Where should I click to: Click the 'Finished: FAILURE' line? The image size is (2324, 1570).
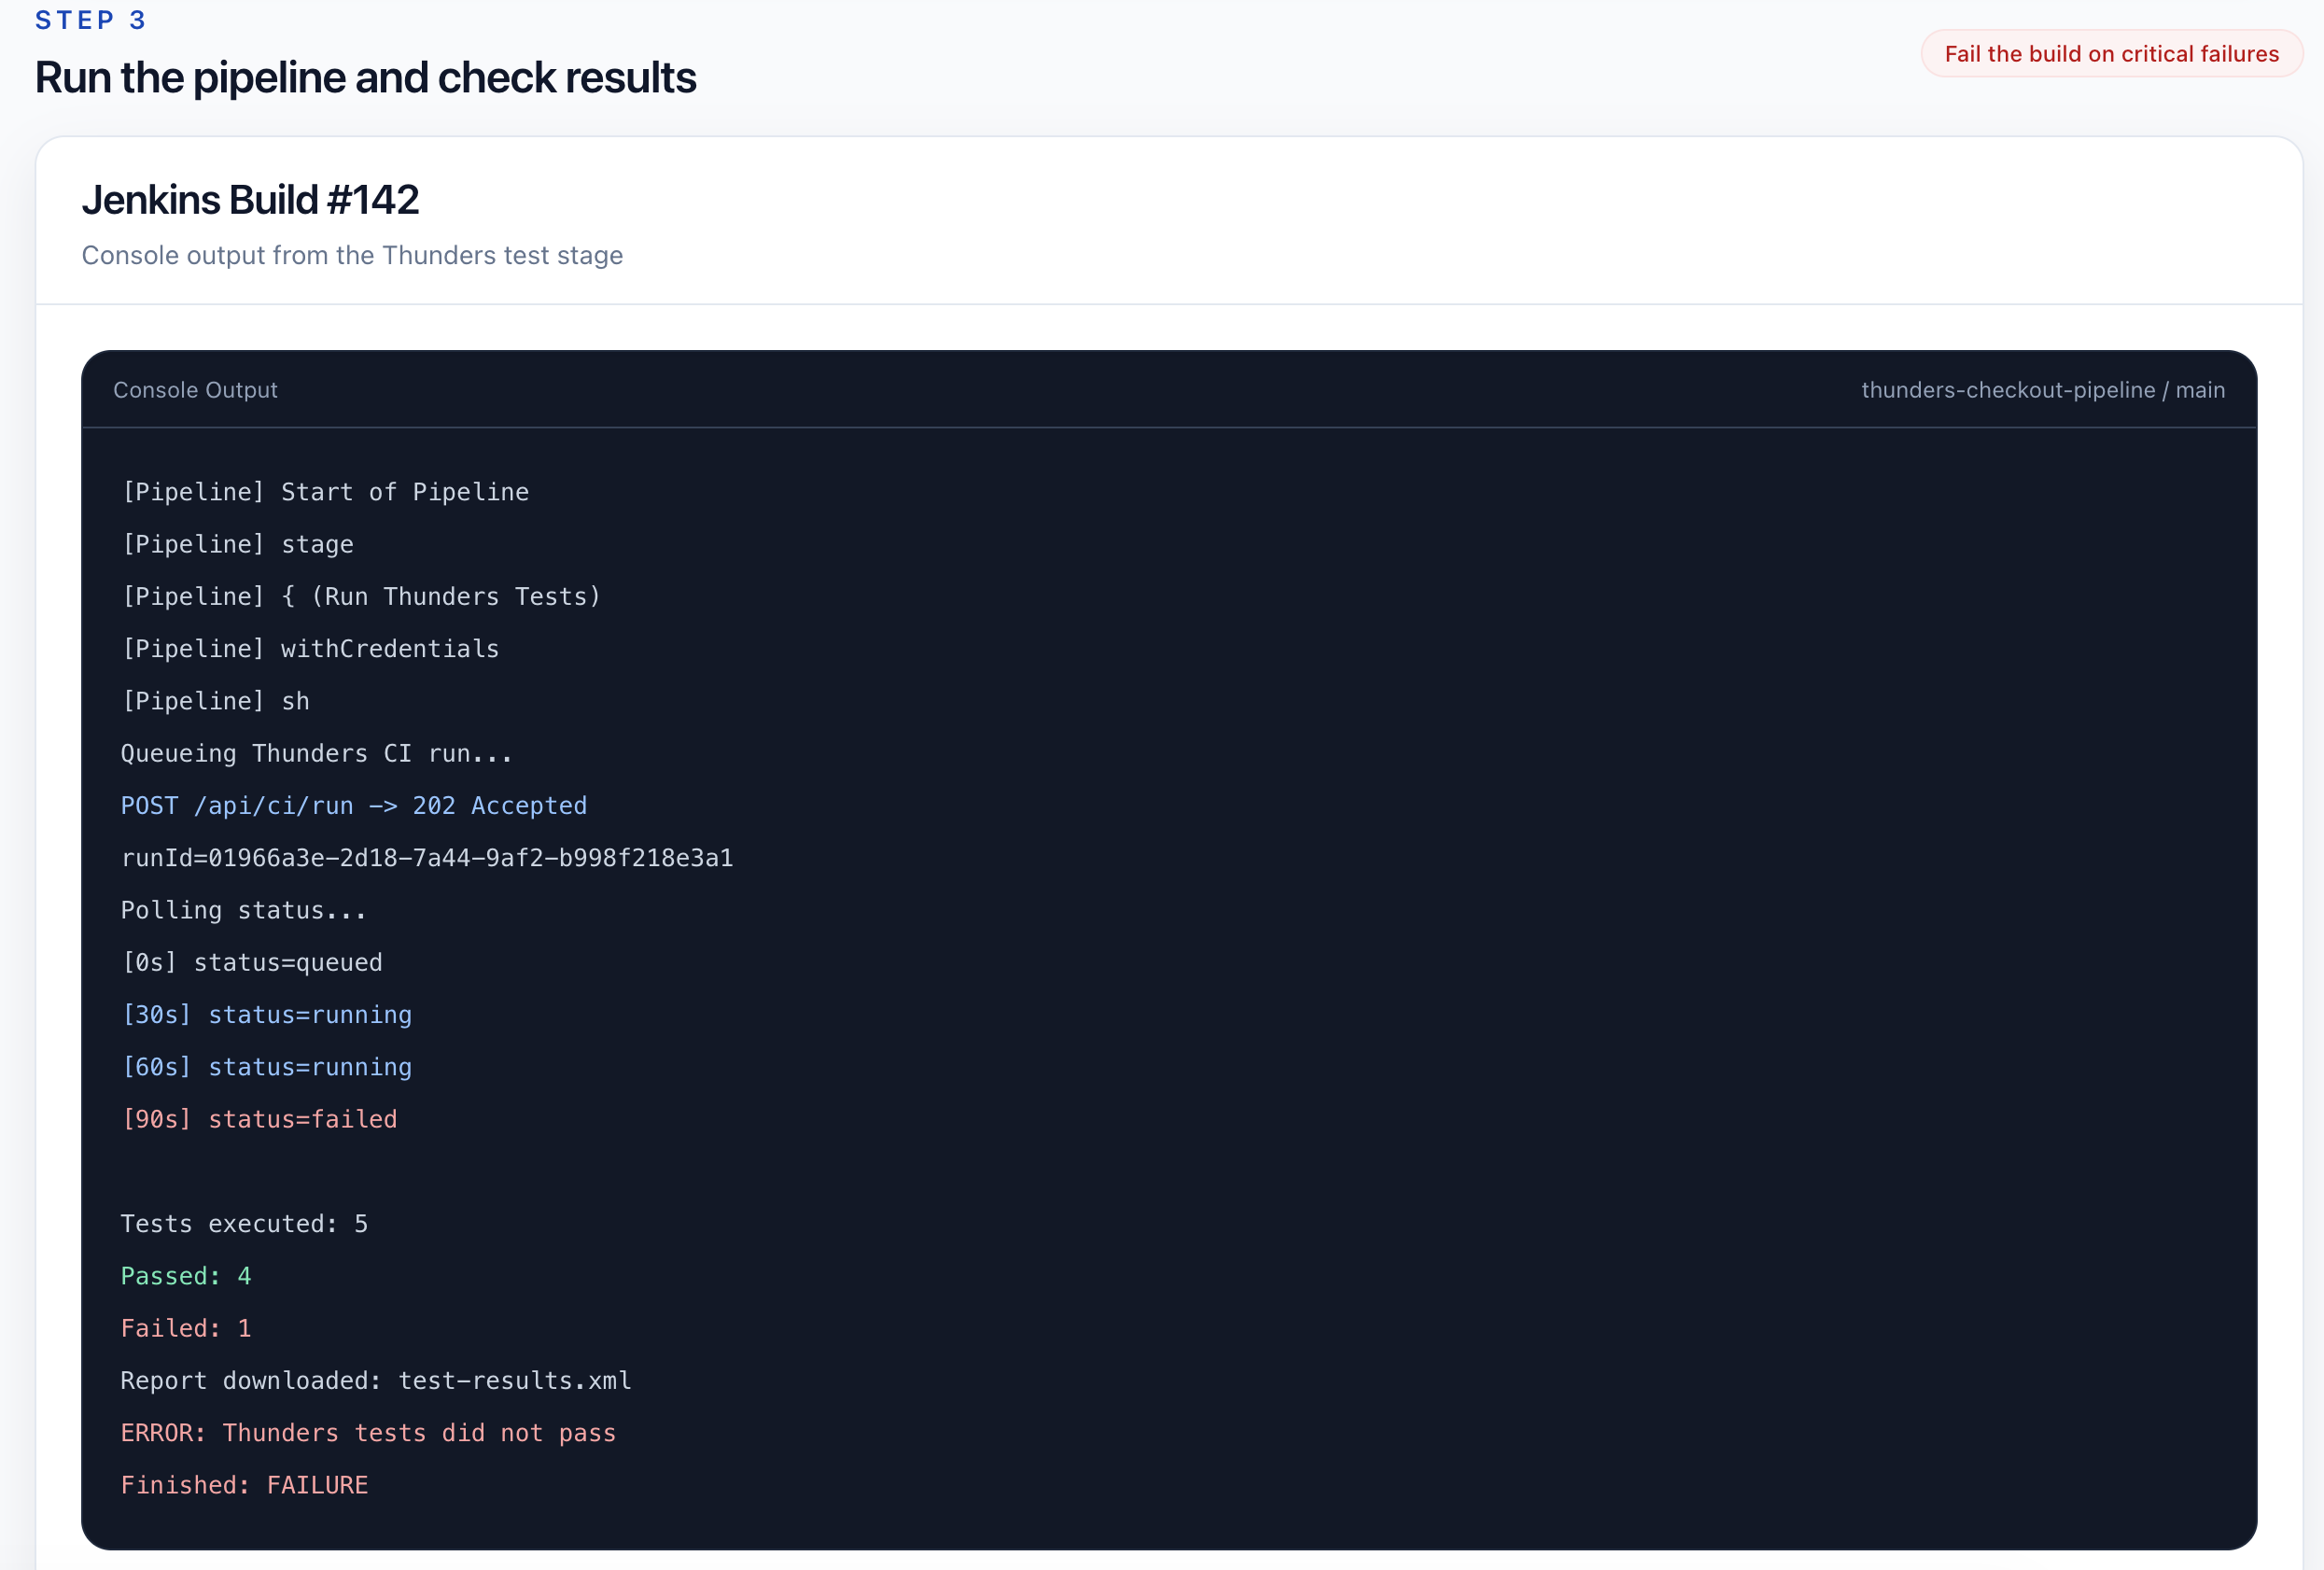244,1486
